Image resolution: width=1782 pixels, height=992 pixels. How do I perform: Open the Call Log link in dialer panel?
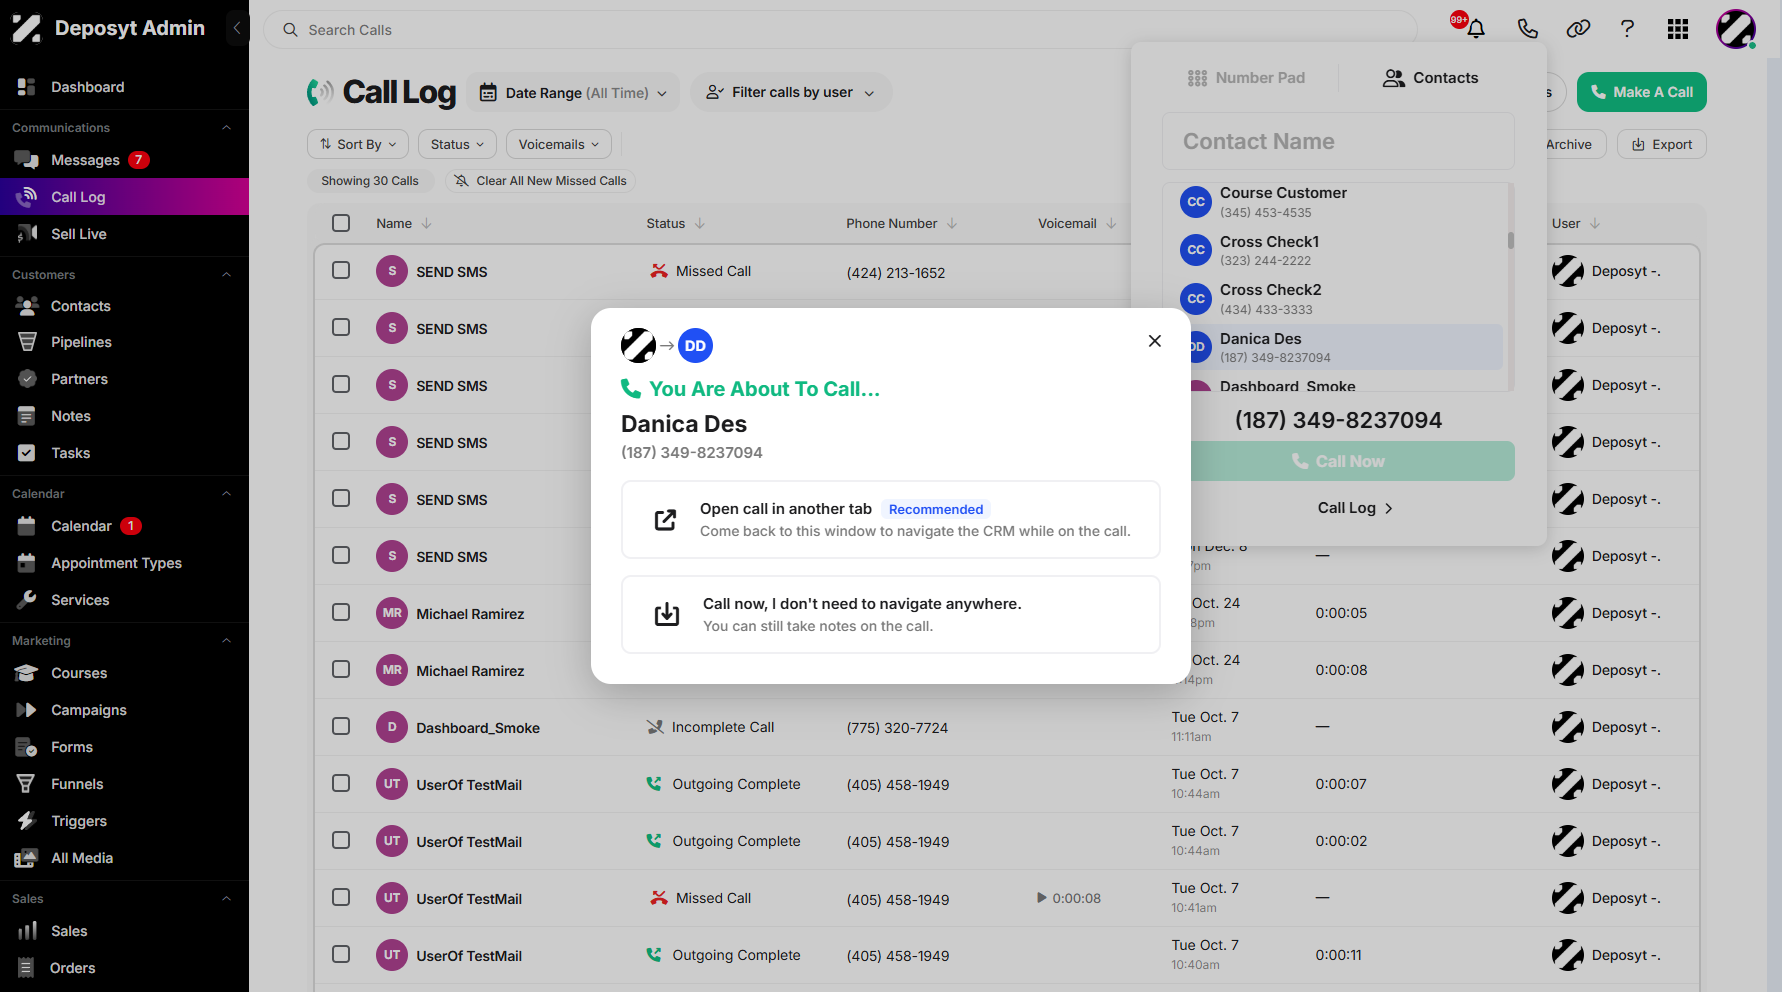click(1355, 508)
